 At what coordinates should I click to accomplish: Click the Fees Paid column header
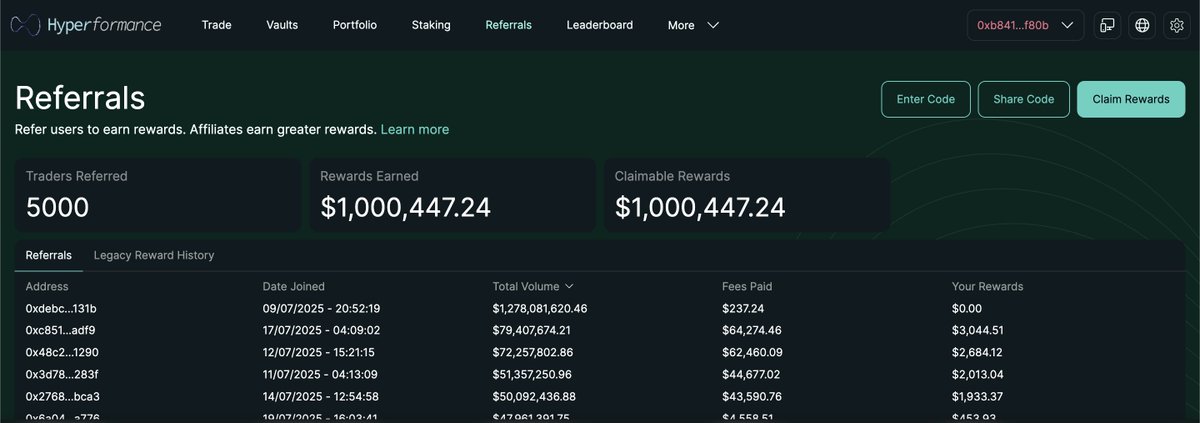pyautogui.click(x=747, y=286)
